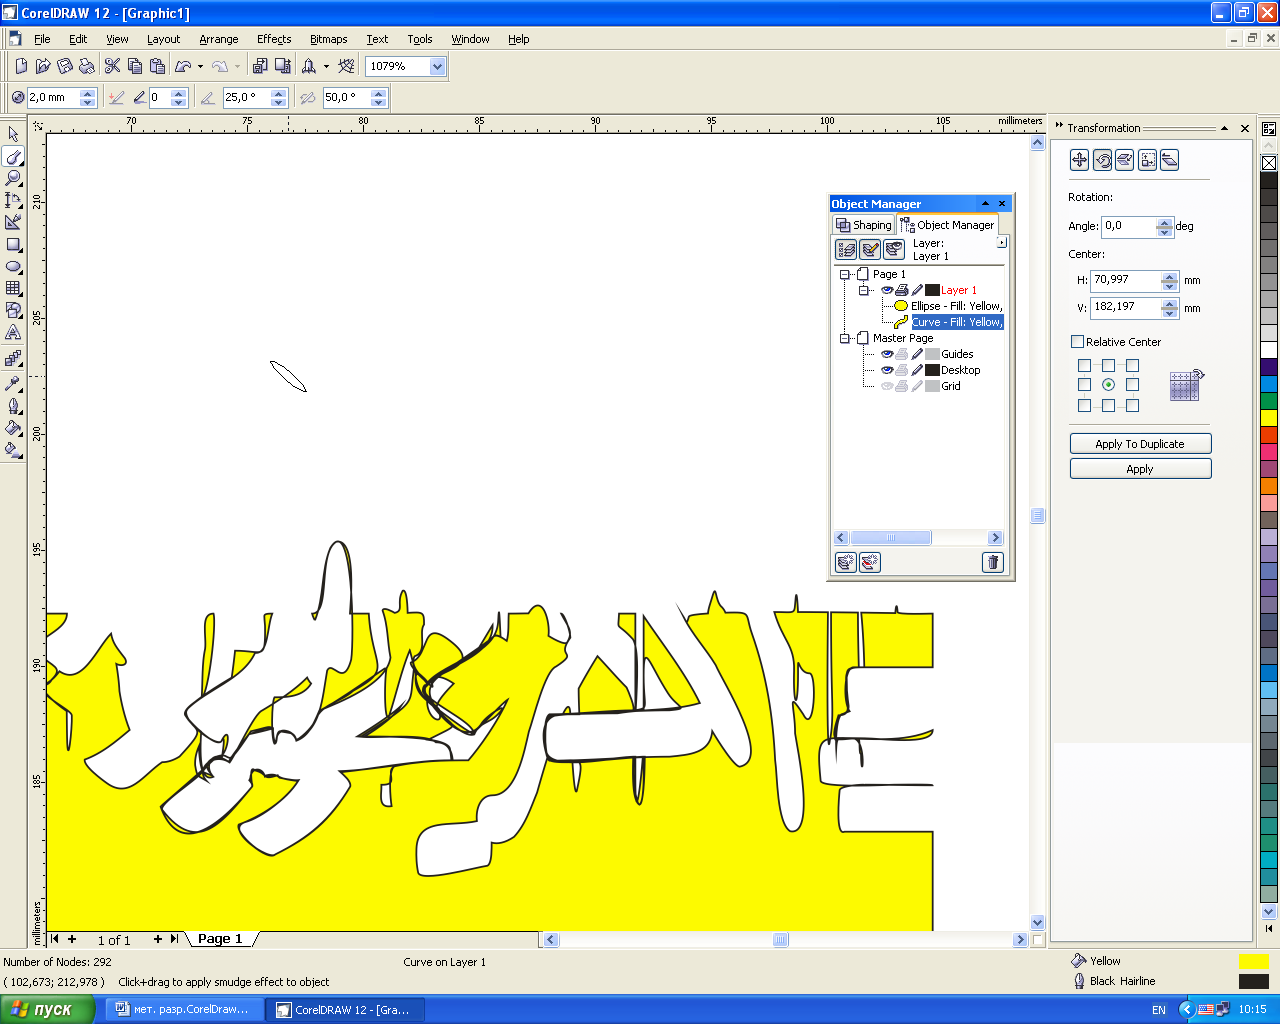Toggle Layer Manager View in Object Manager

click(x=894, y=249)
